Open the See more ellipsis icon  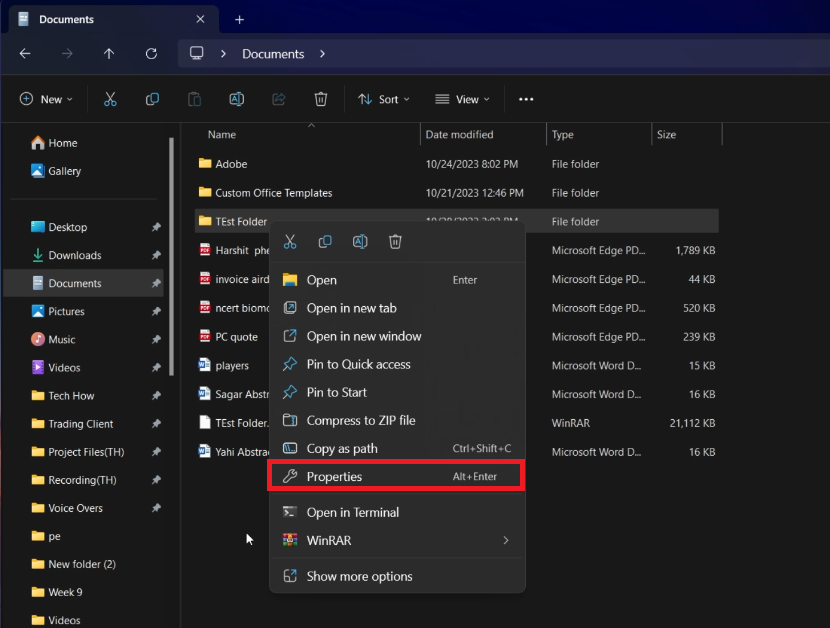click(526, 99)
